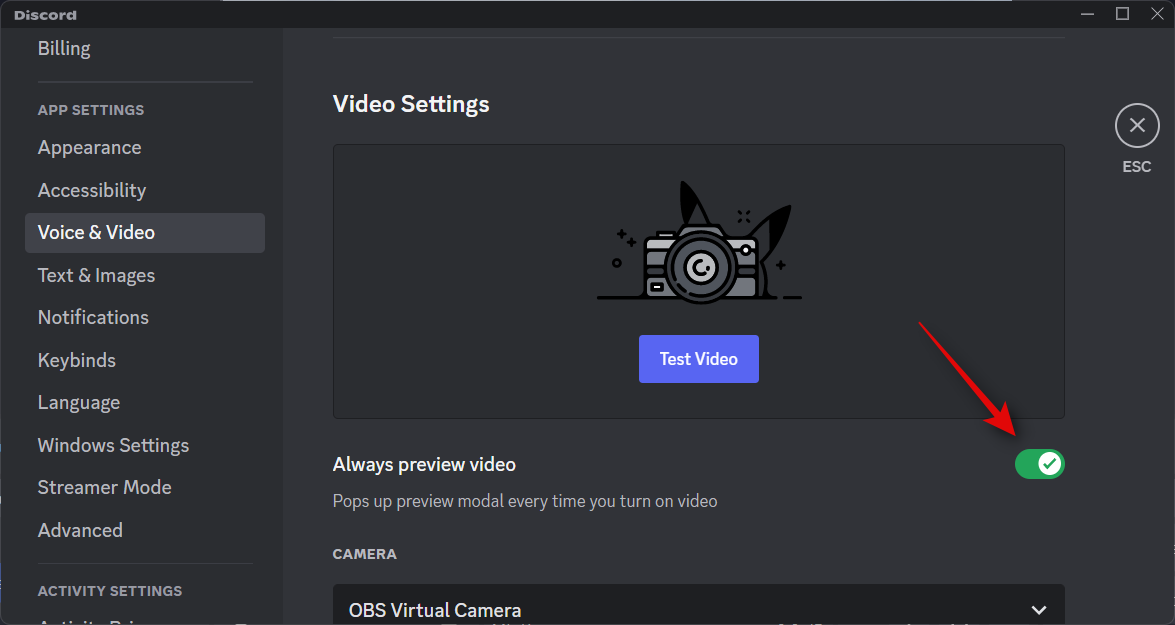Image resolution: width=1175 pixels, height=625 pixels.
Task: Go to Streamer Mode settings
Action: click(x=104, y=488)
